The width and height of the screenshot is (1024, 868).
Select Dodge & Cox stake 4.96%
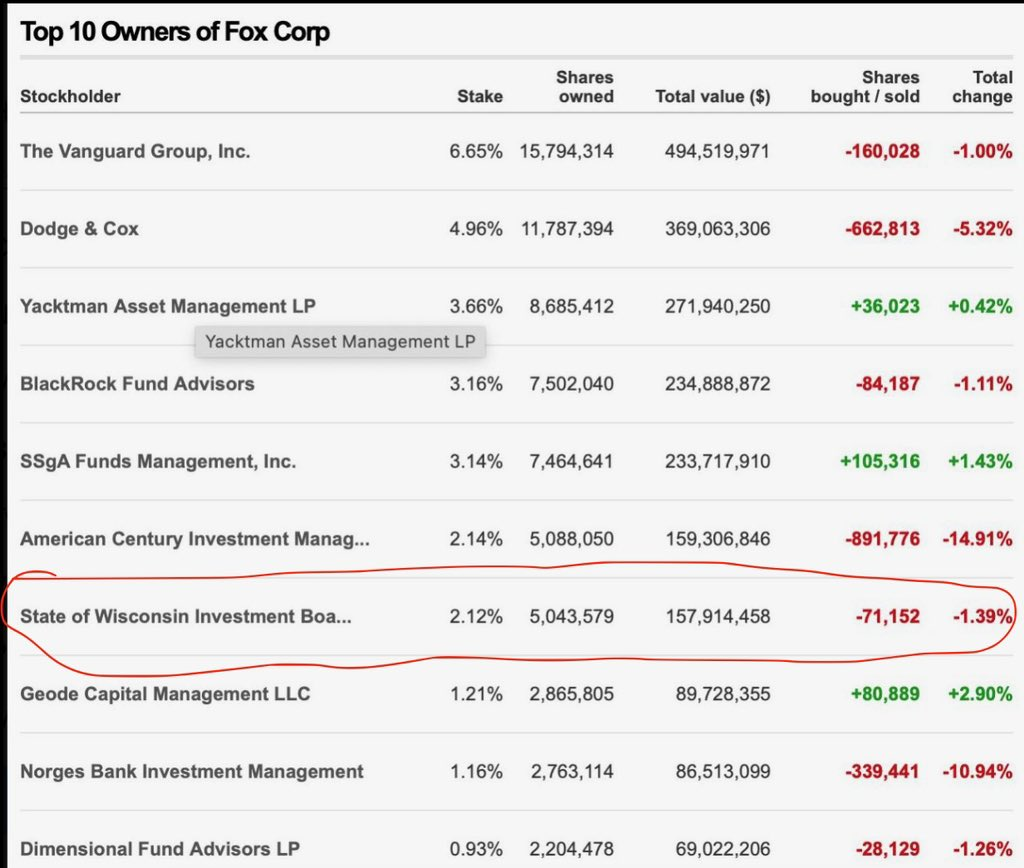point(476,229)
